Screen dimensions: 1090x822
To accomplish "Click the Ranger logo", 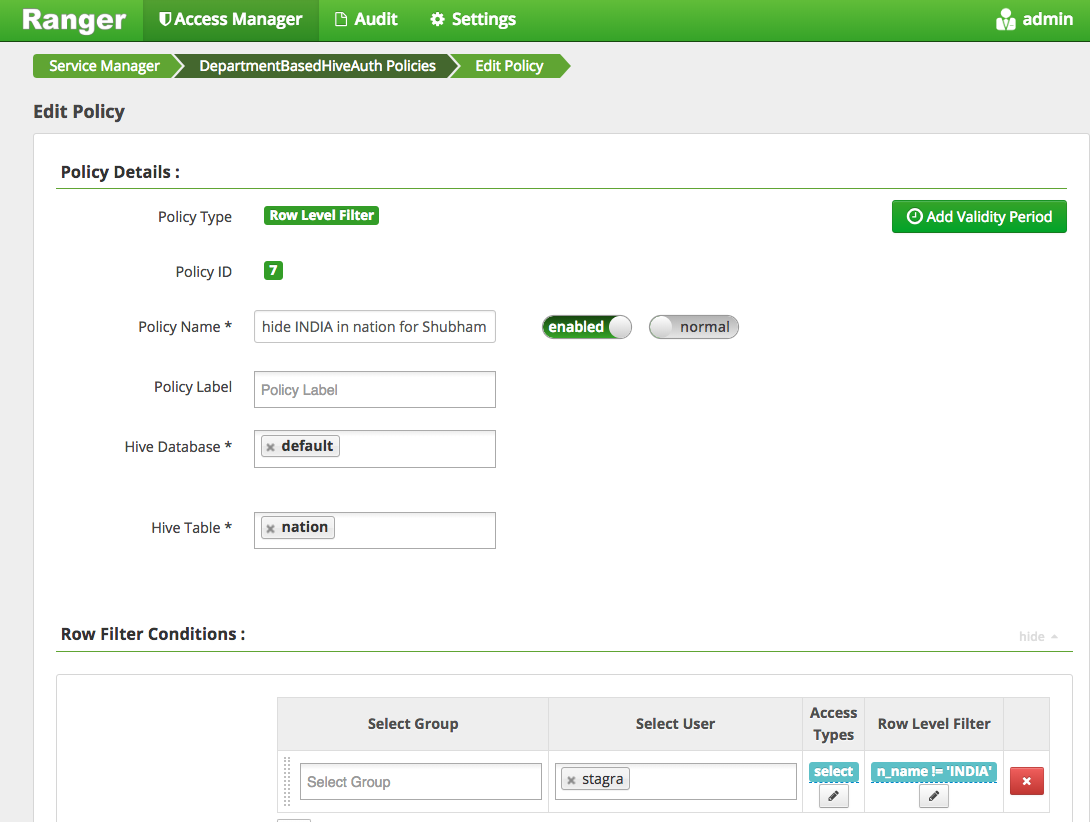I will 74,19.
